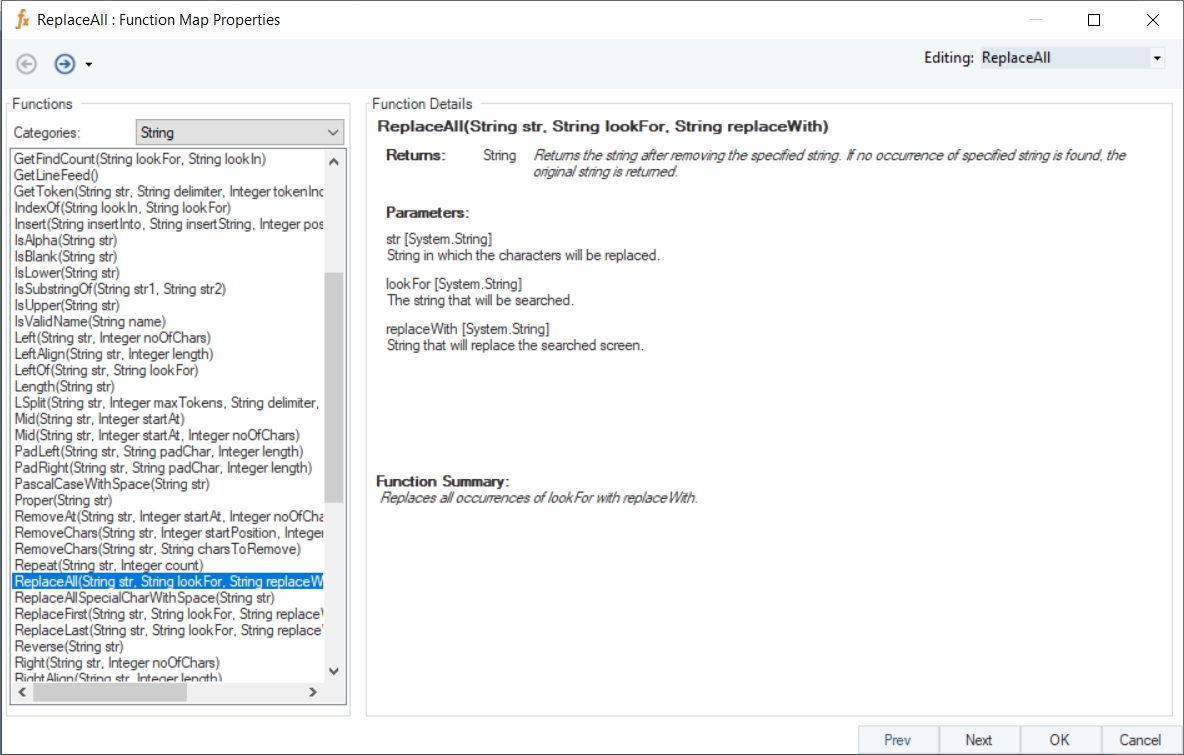
Task: Click the back navigation arrow icon
Action: [27, 64]
